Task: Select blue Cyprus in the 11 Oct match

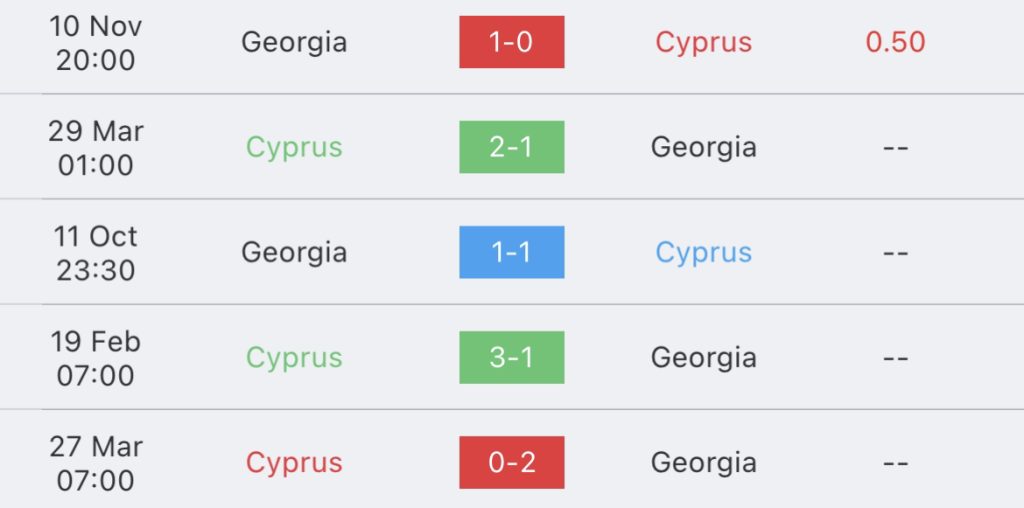Action: 703,253
